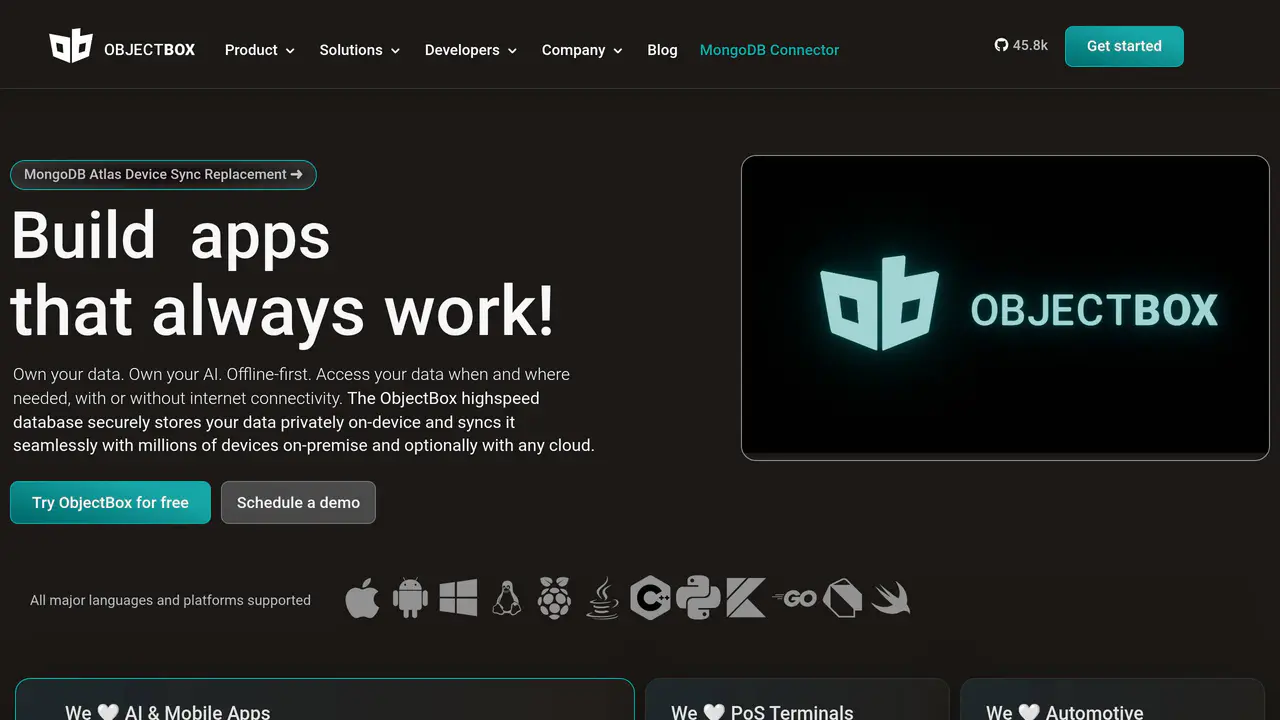Click the Python language icon
Image resolution: width=1280 pixels, height=720 pixels.
(x=698, y=598)
